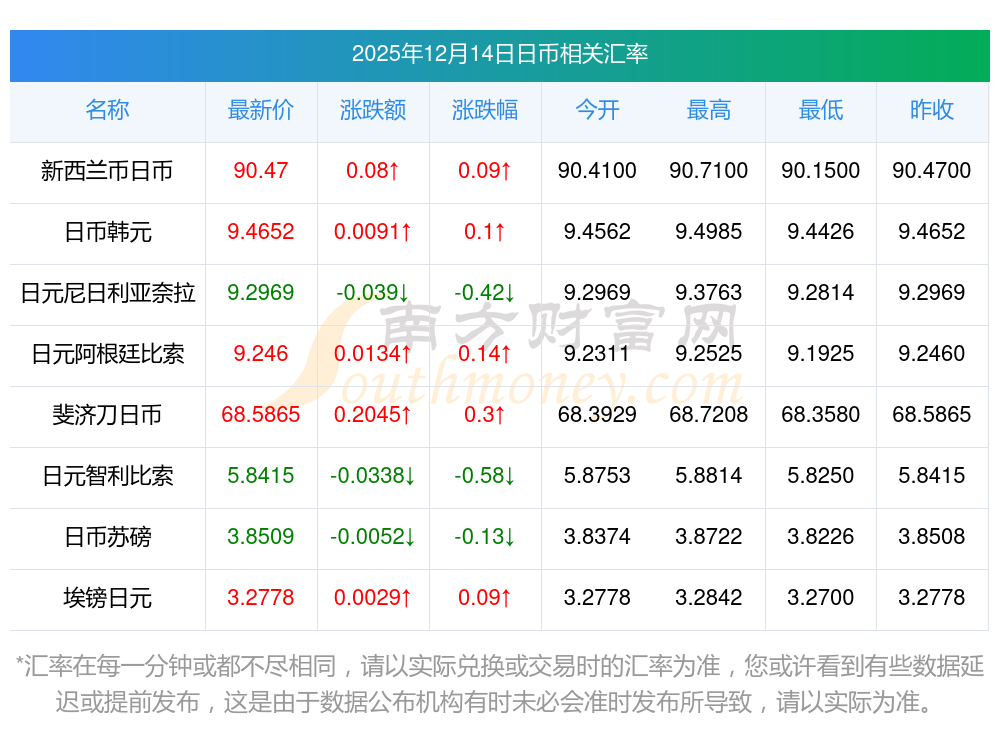Image resolution: width=1000 pixels, height=733 pixels.
Task: Click the 最低 column header
Action: tap(820, 110)
